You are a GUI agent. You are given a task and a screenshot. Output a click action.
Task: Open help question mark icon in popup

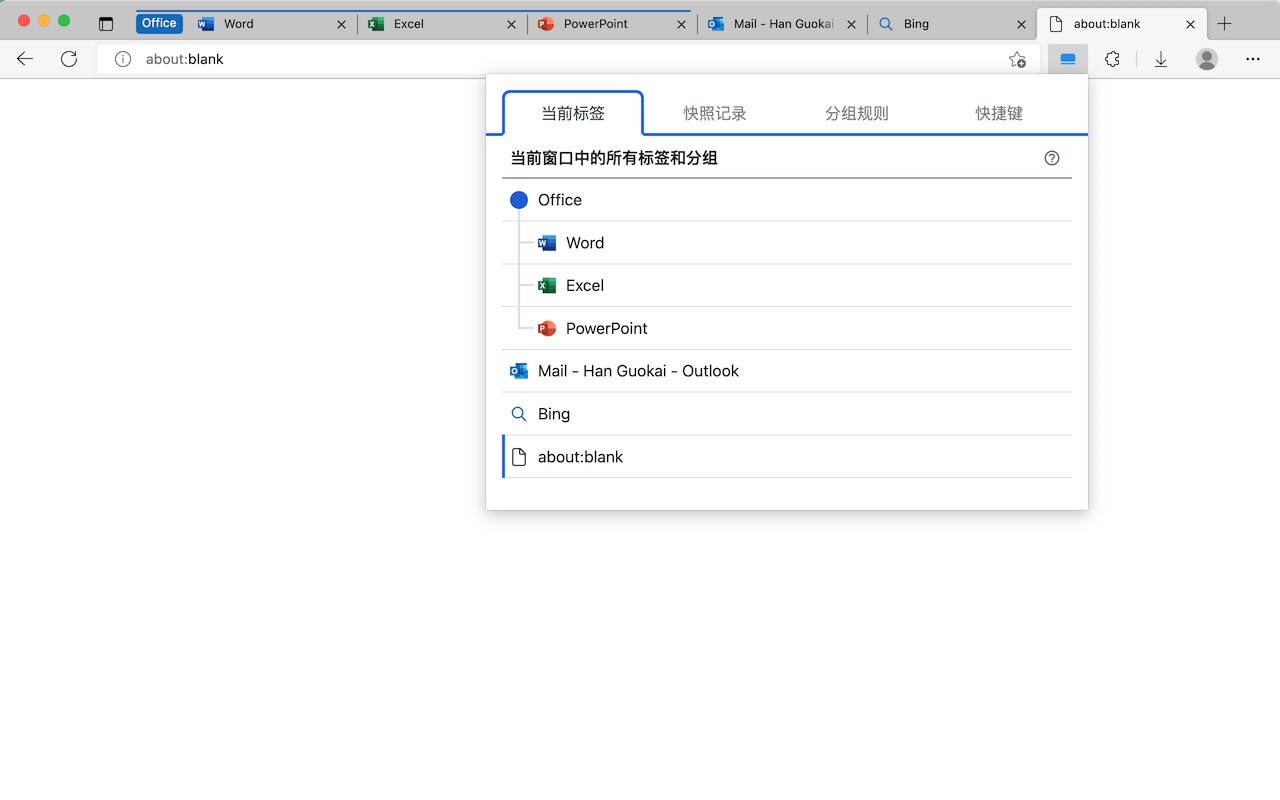click(x=1052, y=158)
